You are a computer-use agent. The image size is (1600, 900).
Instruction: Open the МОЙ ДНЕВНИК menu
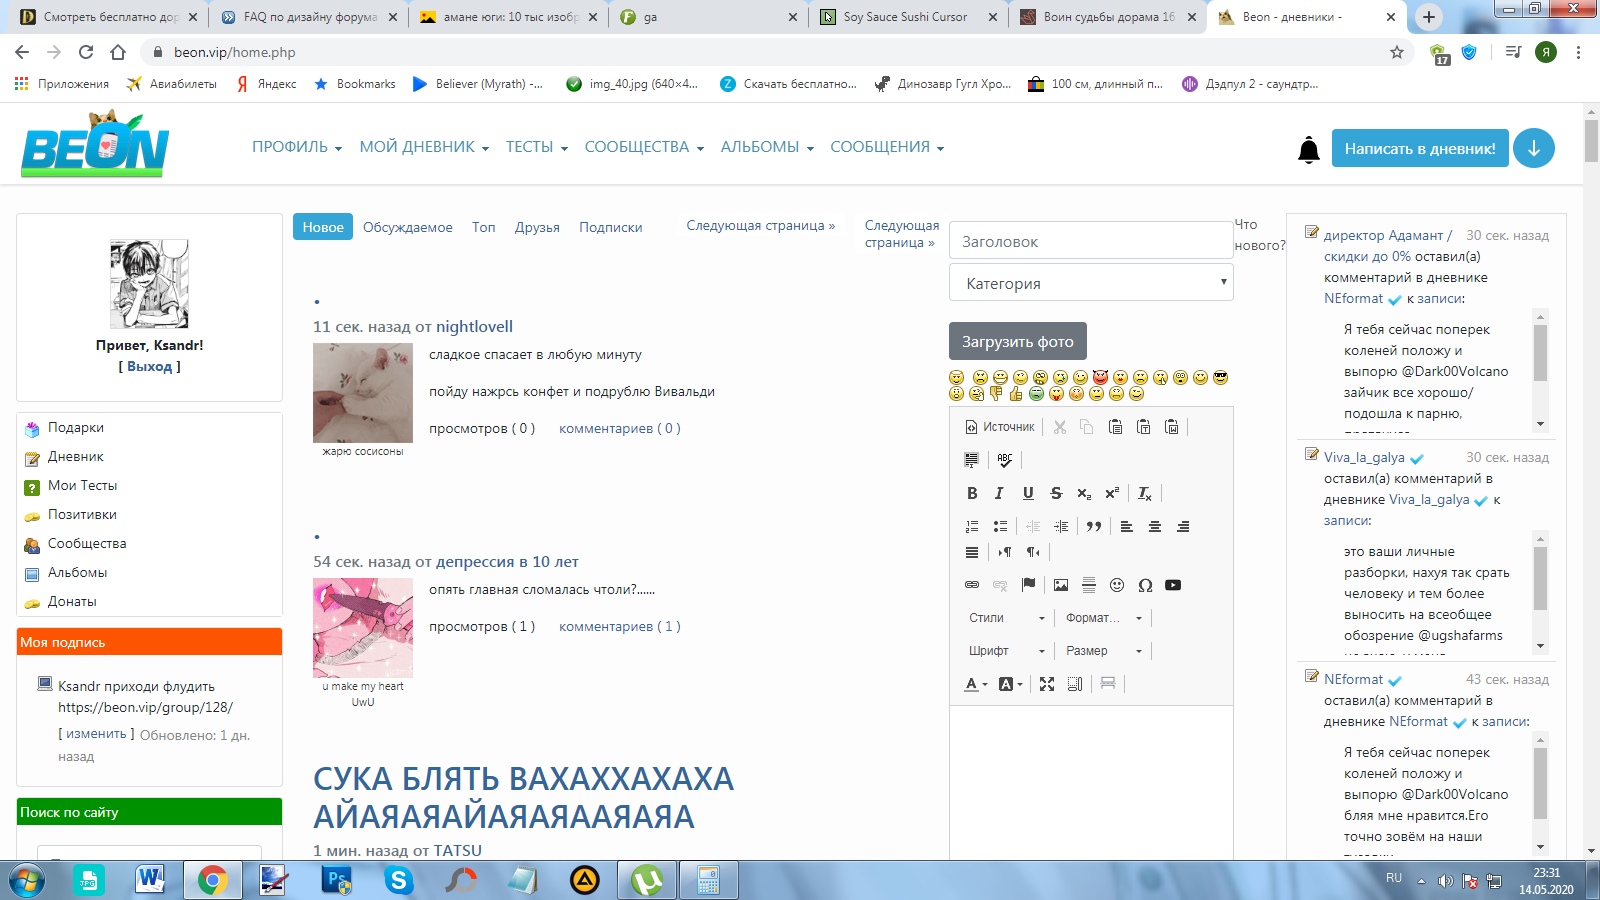[x=424, y=147]
